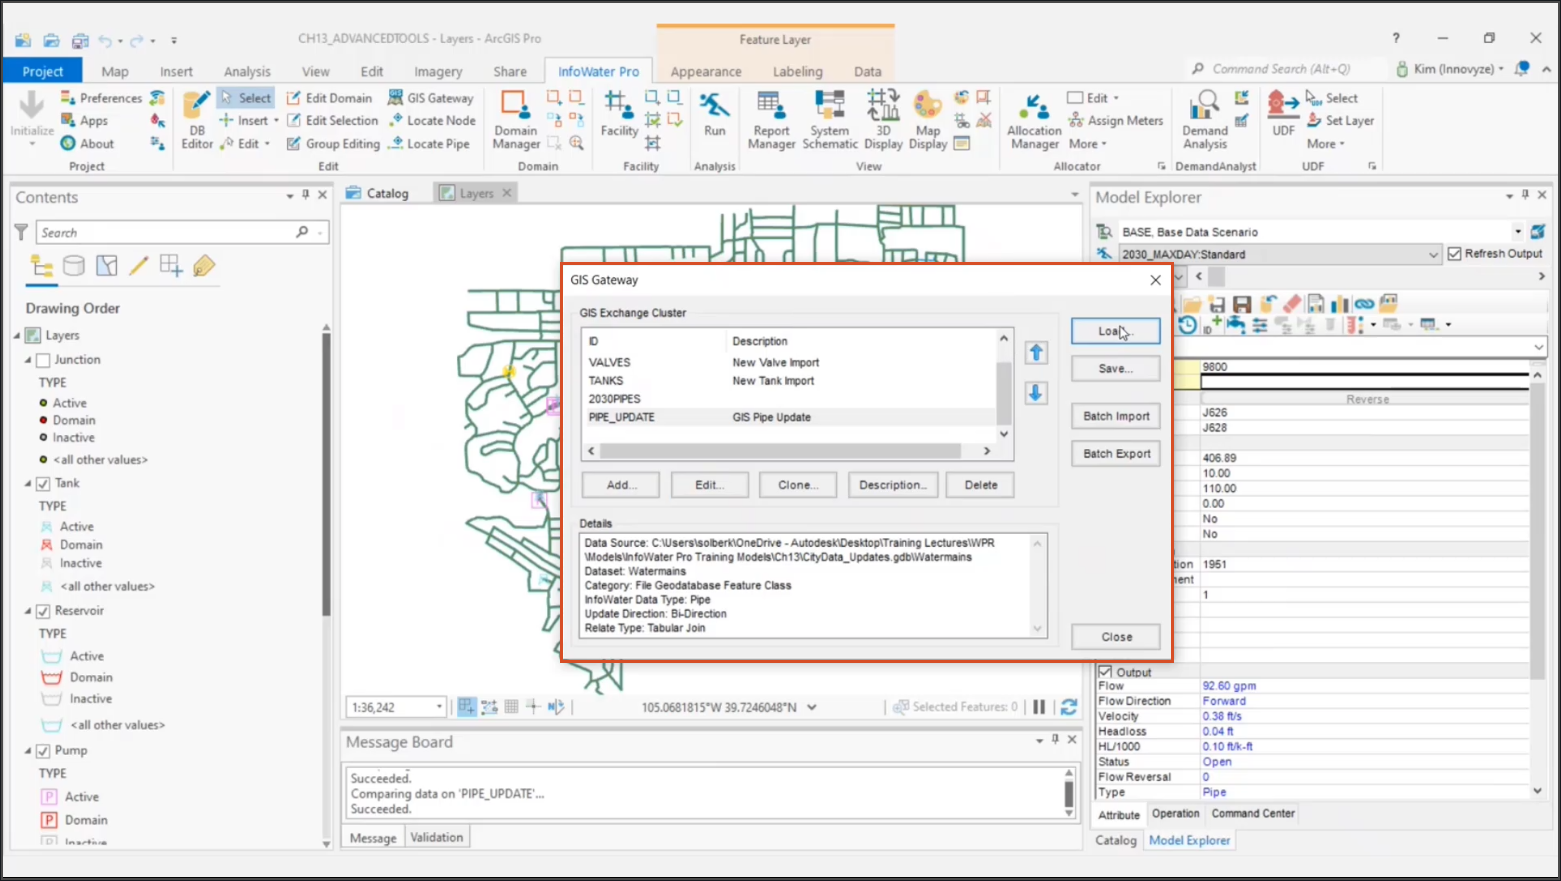Open the Map ribbon tab
Image resolution: width=1561 pixels, height=881 pixels.
click(115, 72)
